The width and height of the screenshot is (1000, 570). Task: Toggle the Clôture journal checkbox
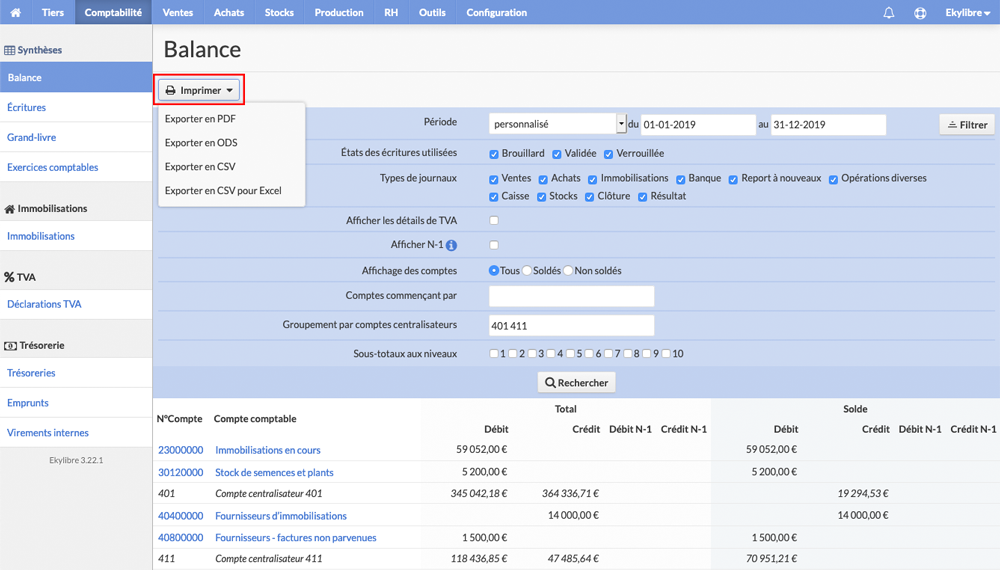coord(590,197)
